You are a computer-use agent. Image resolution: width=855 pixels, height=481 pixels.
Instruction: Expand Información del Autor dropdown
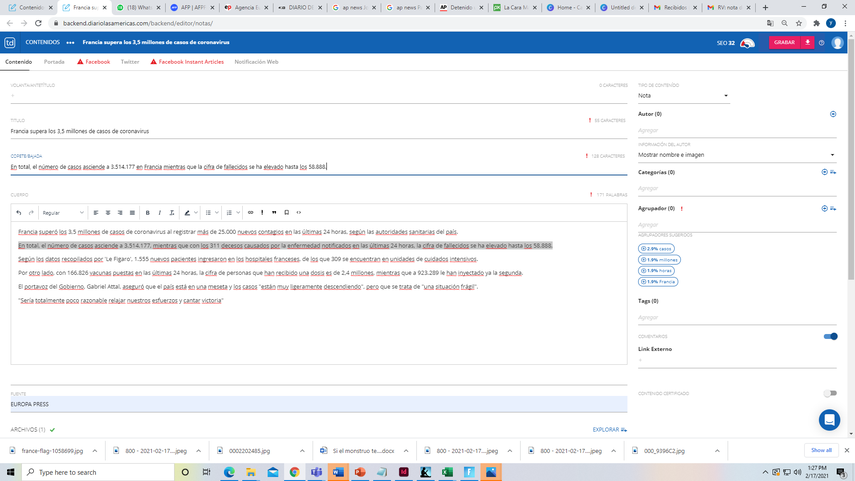tap(736, 155)
